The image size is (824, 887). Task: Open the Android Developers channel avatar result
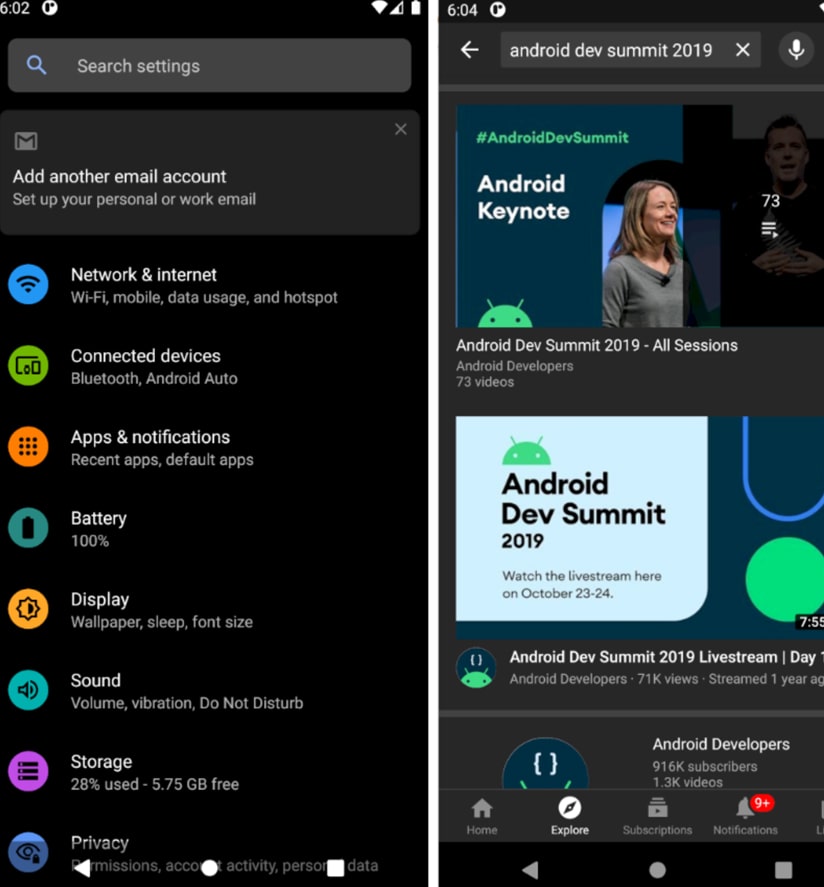click(x=545, y=764)
